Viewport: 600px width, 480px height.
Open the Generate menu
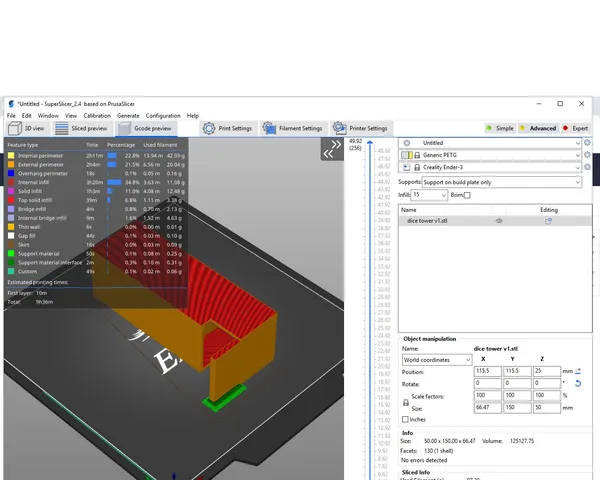128,116
